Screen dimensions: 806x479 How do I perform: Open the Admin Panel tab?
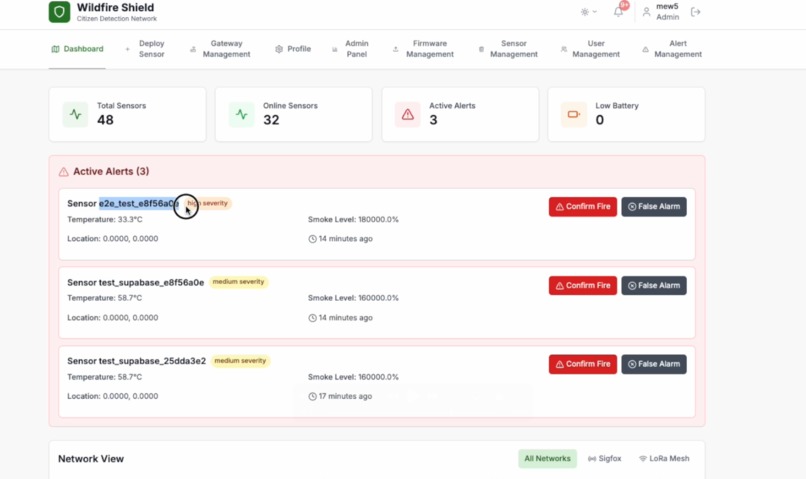tap(351, 49)
